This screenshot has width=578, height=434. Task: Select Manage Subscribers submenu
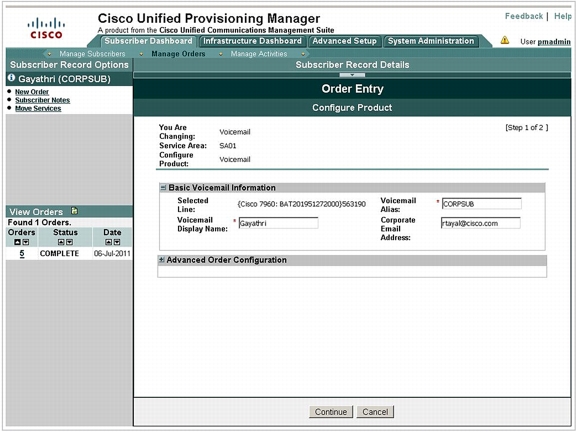92,54
